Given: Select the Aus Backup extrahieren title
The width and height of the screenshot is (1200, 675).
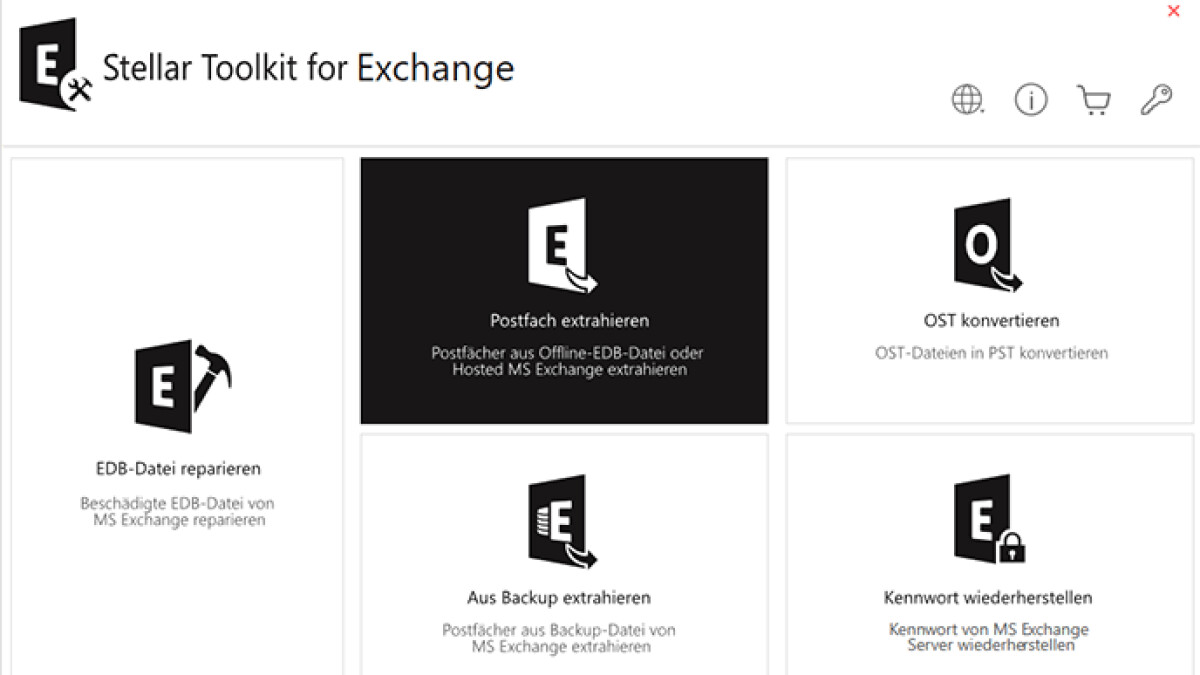Looking at the screenshot, I should point(559,598).
